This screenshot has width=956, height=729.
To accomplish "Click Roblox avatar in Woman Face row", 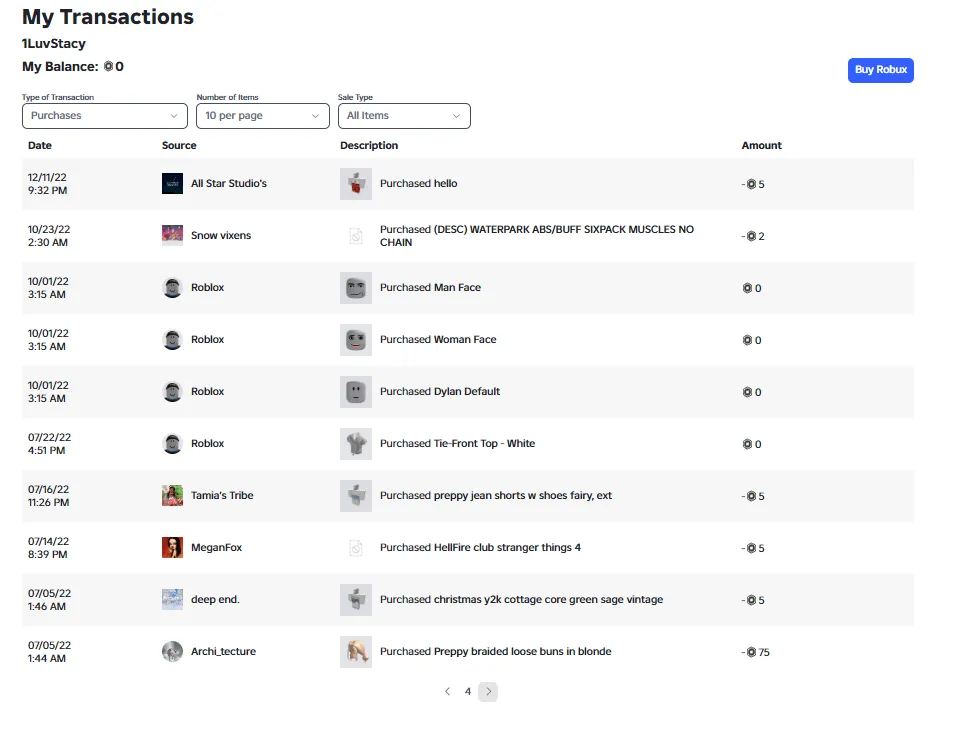I will pyautogui.click(x=172, y=340).
